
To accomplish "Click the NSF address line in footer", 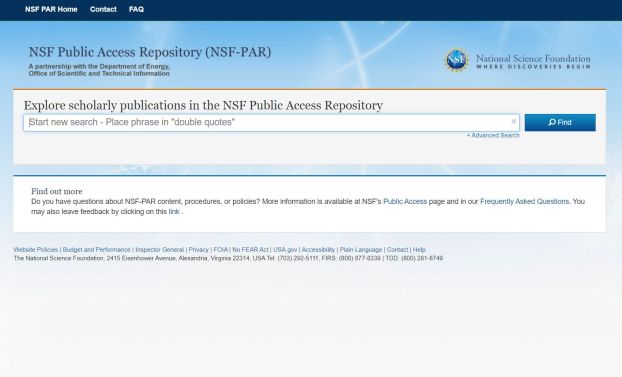I will 228,258.
